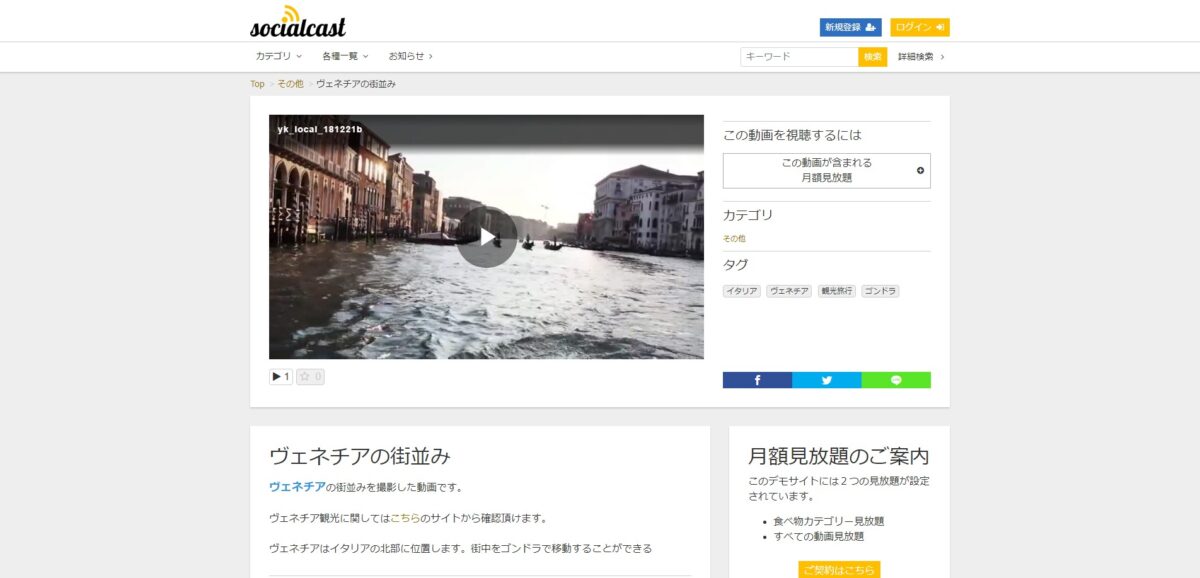Click the 新規登録 sign-up button
1200x578 pixels.
pyautogui.click(x=850, y=27)
